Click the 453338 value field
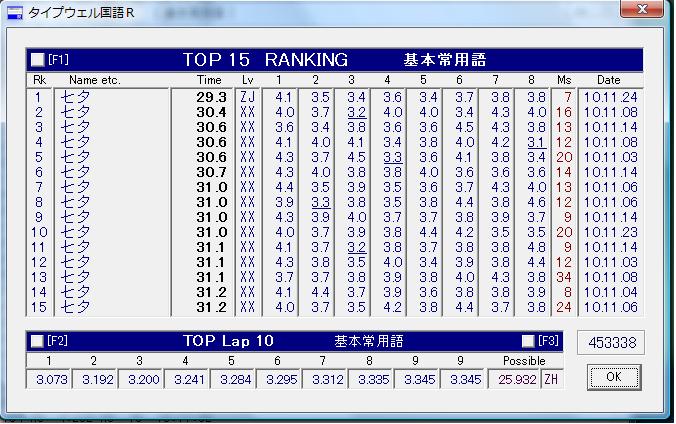This screenshot has height=424, width=676. (x=612, y=343)
